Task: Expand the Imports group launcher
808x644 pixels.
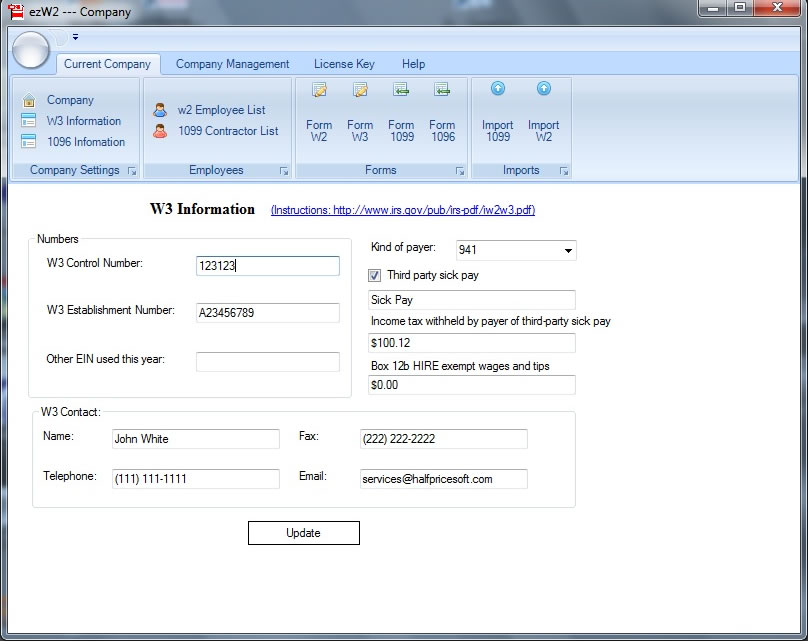Action: pos(564,171)
